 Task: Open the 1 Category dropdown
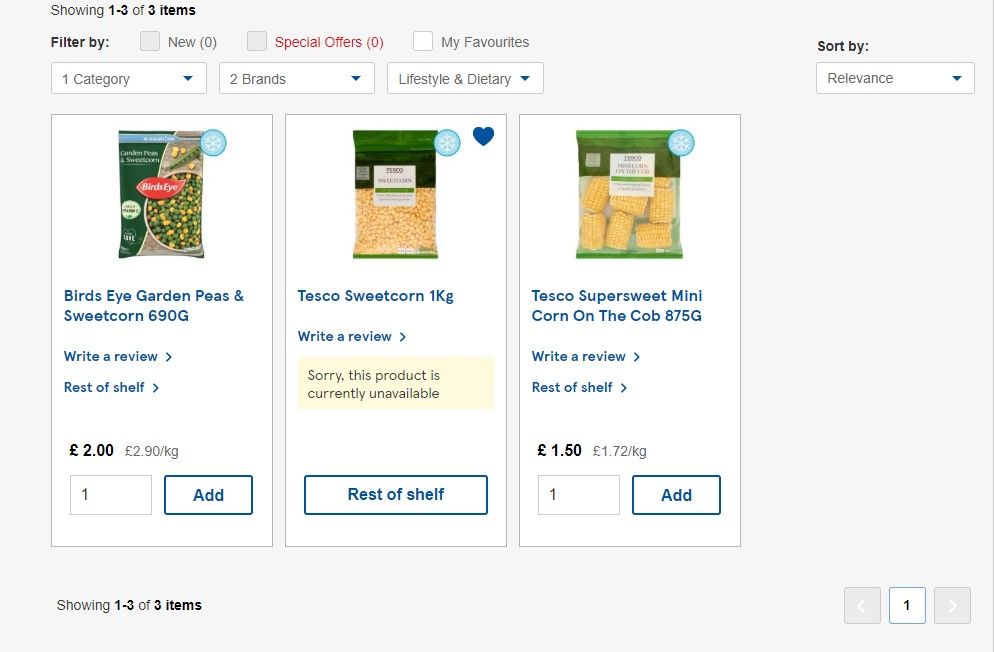coord(129,79)
